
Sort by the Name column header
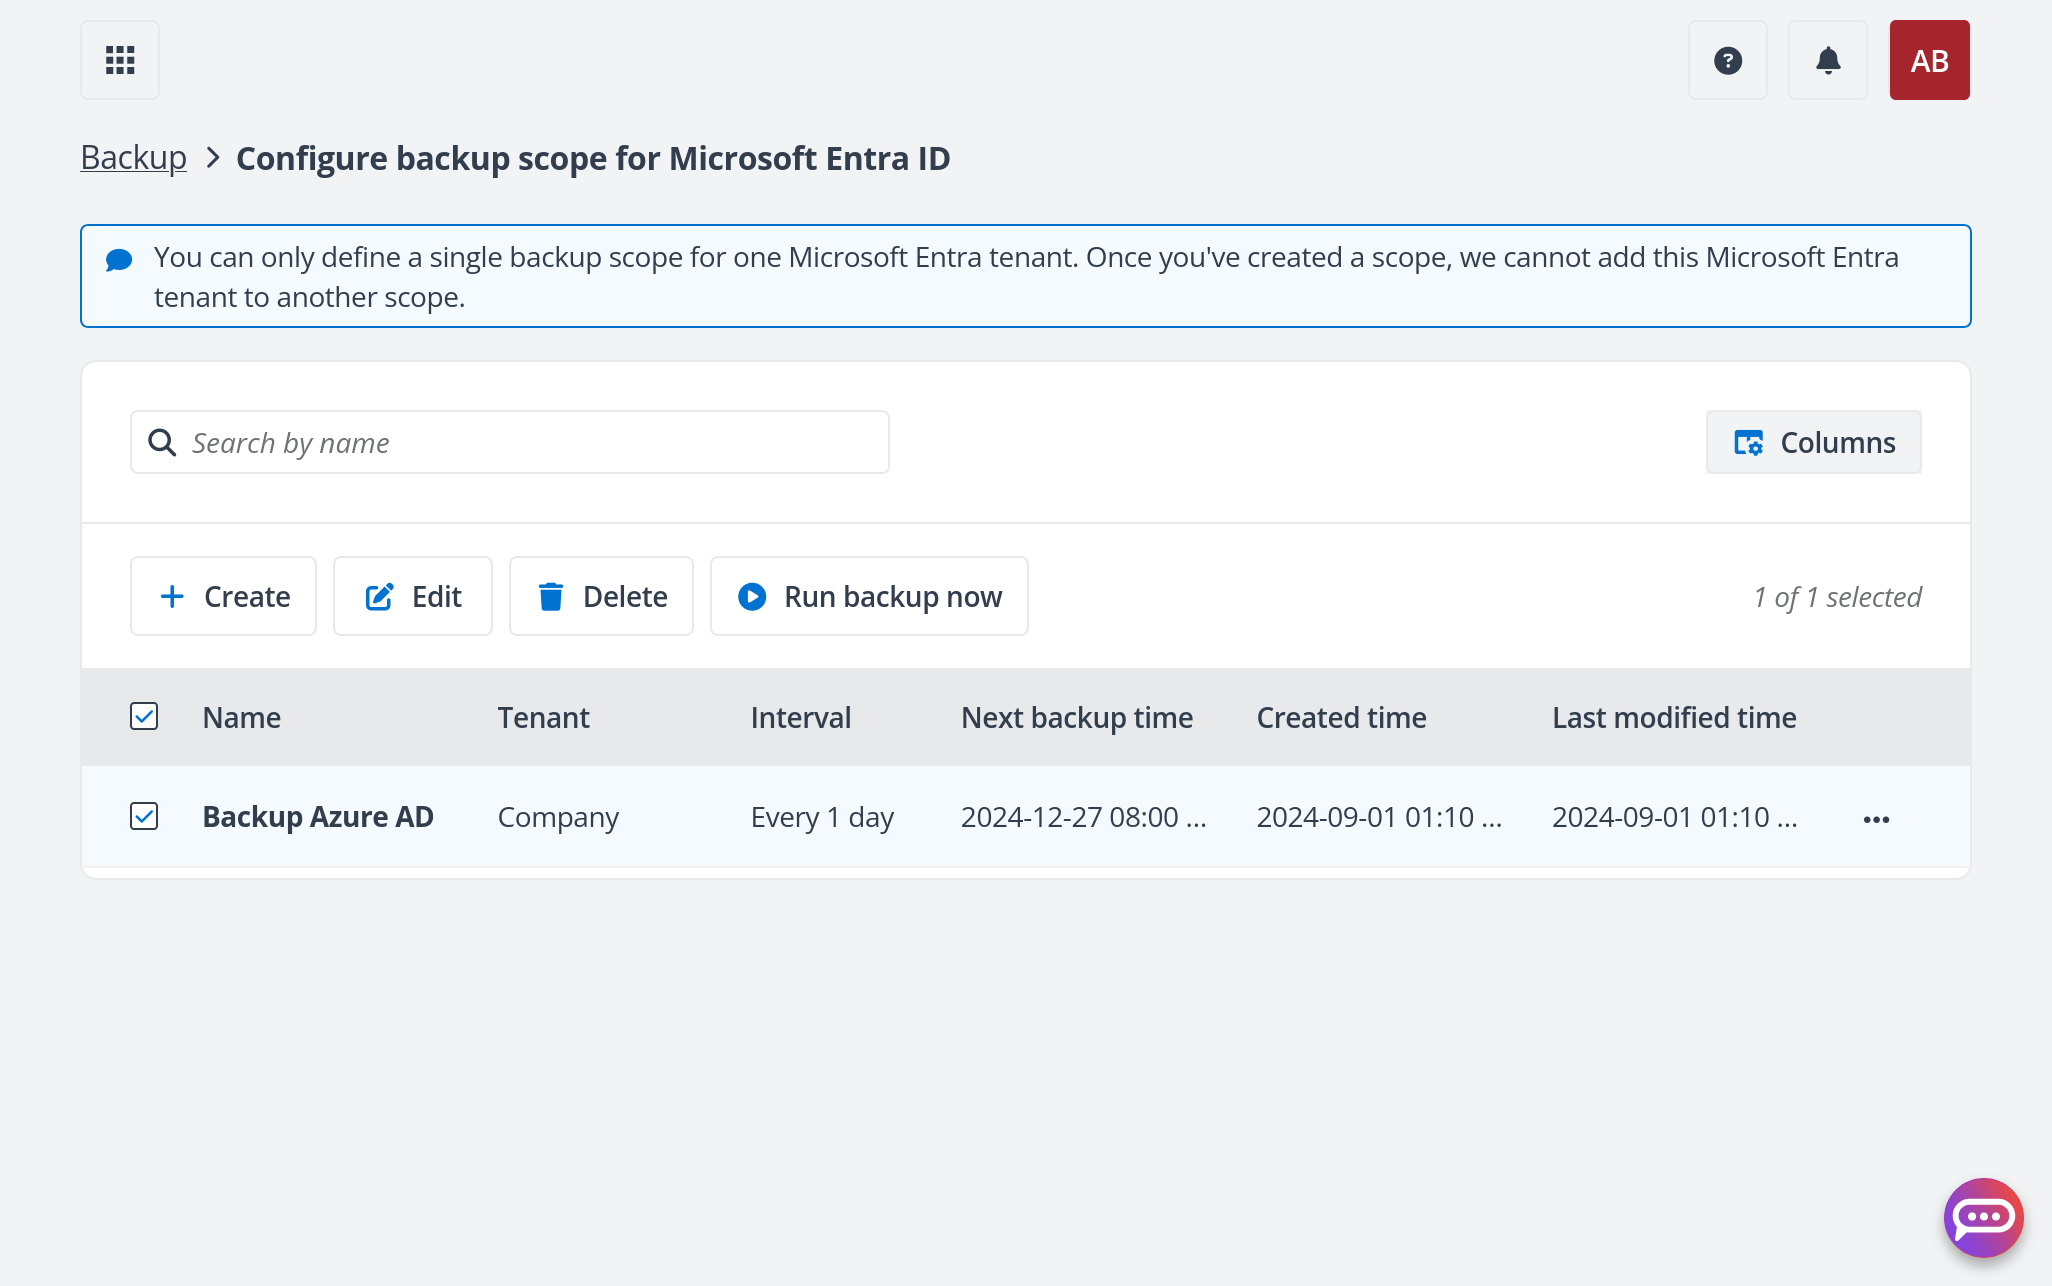(x=241, y=717)
